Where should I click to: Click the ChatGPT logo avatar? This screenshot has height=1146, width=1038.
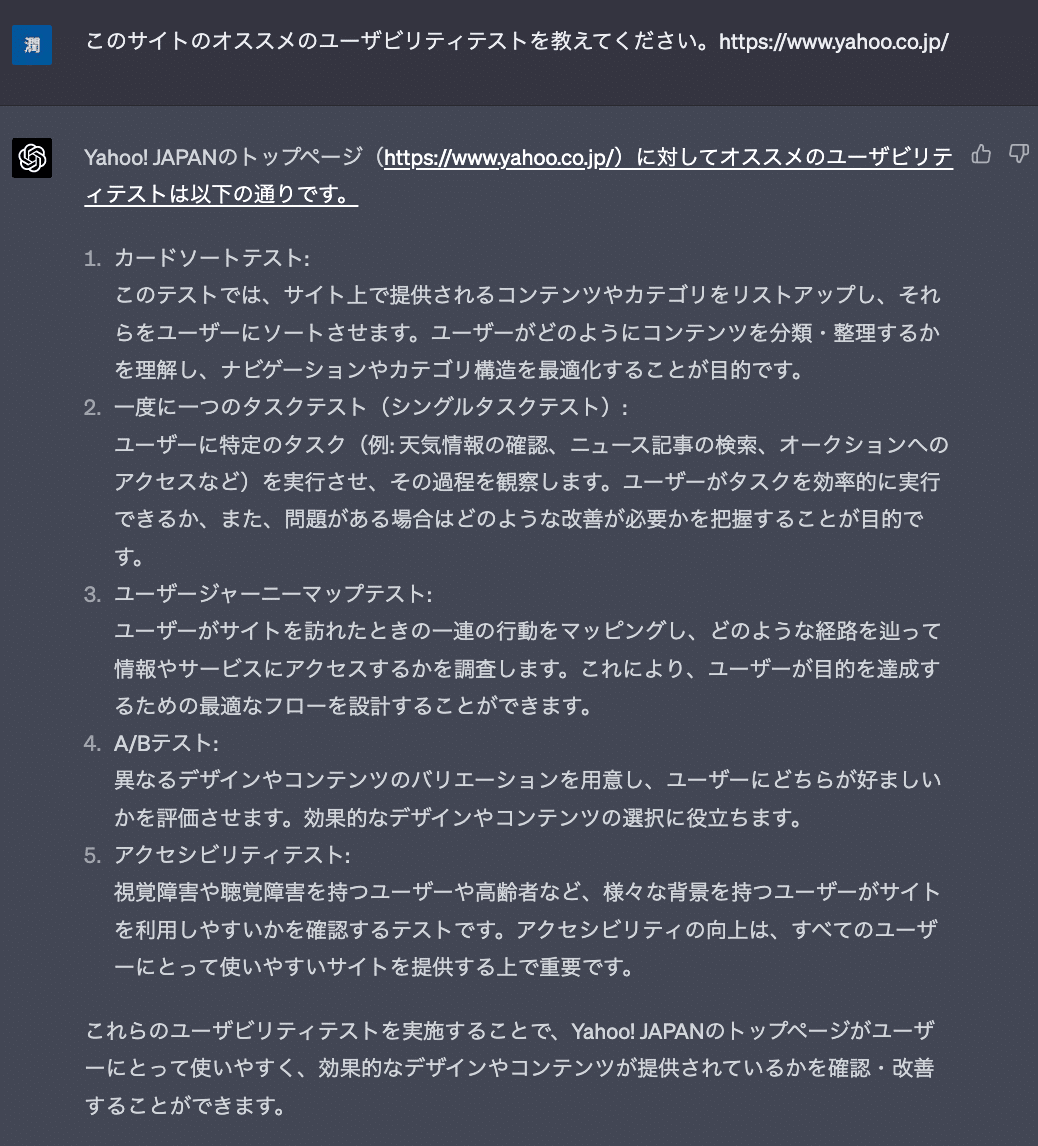[32, 158]
